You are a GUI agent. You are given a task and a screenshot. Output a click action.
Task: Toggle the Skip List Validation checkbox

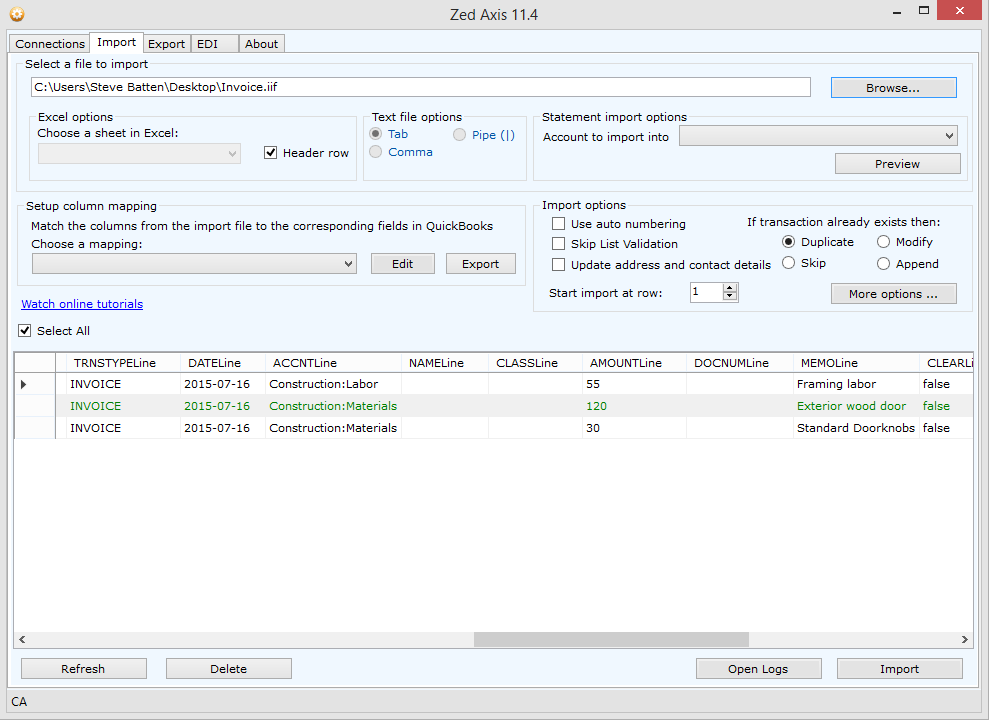tap(559, 244)
